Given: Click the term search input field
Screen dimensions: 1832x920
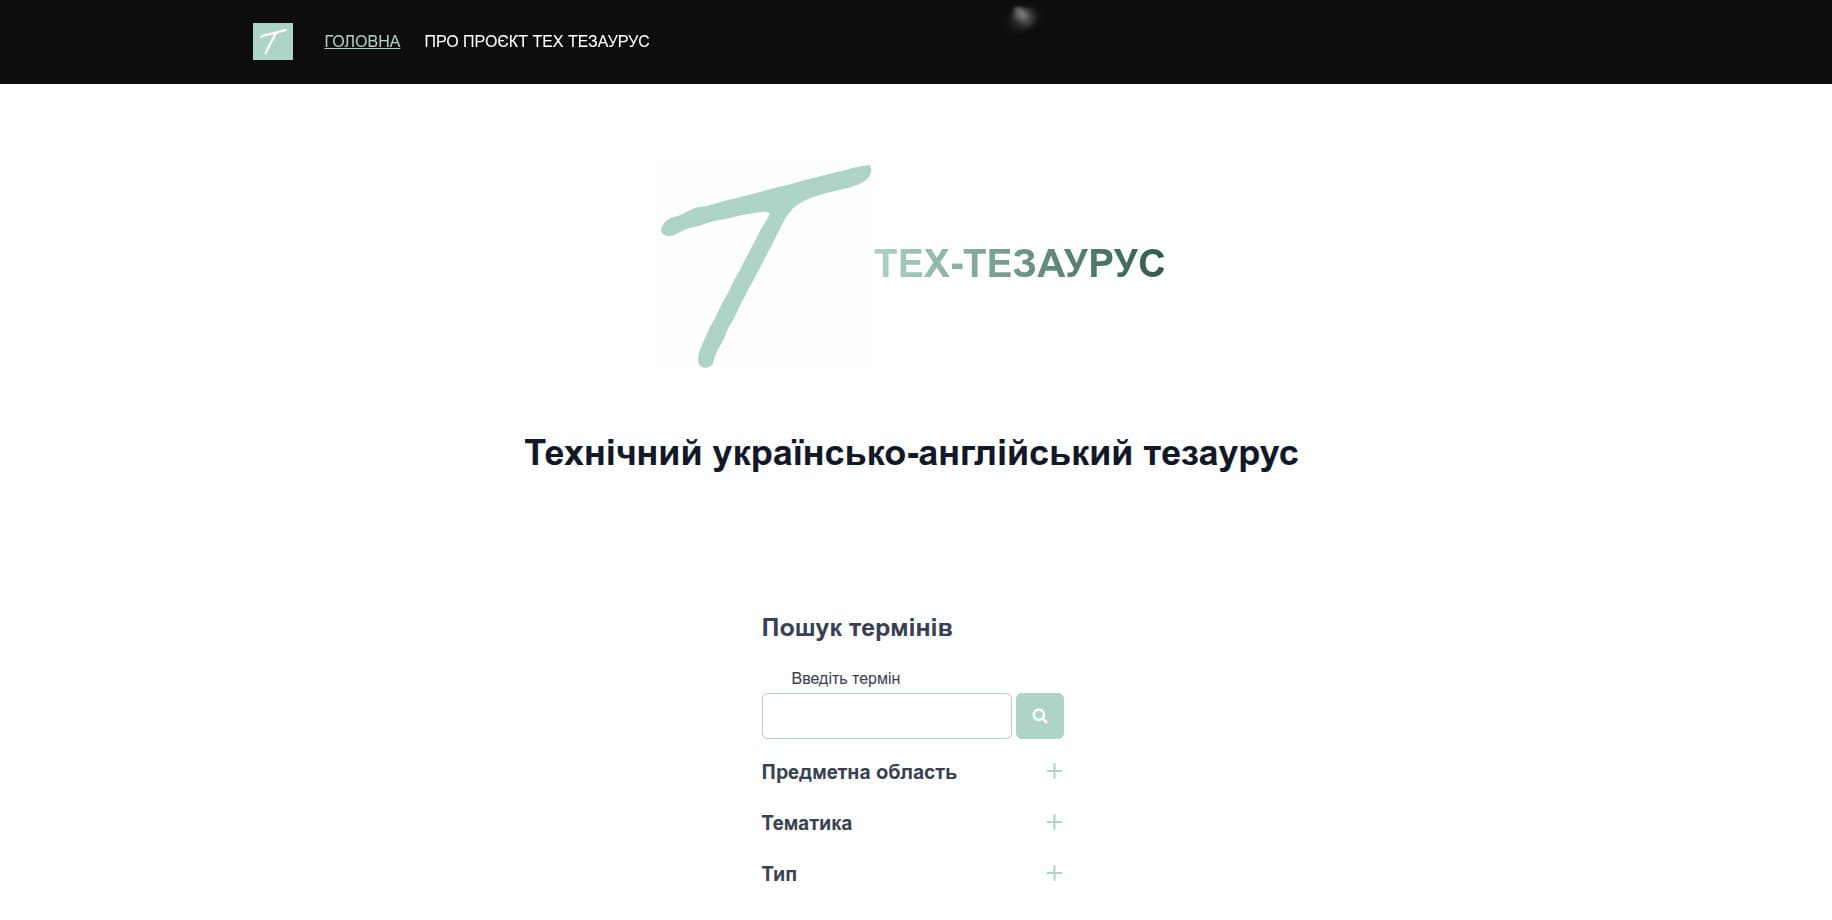Looking at the screenshot, I should tap(885, 715).
